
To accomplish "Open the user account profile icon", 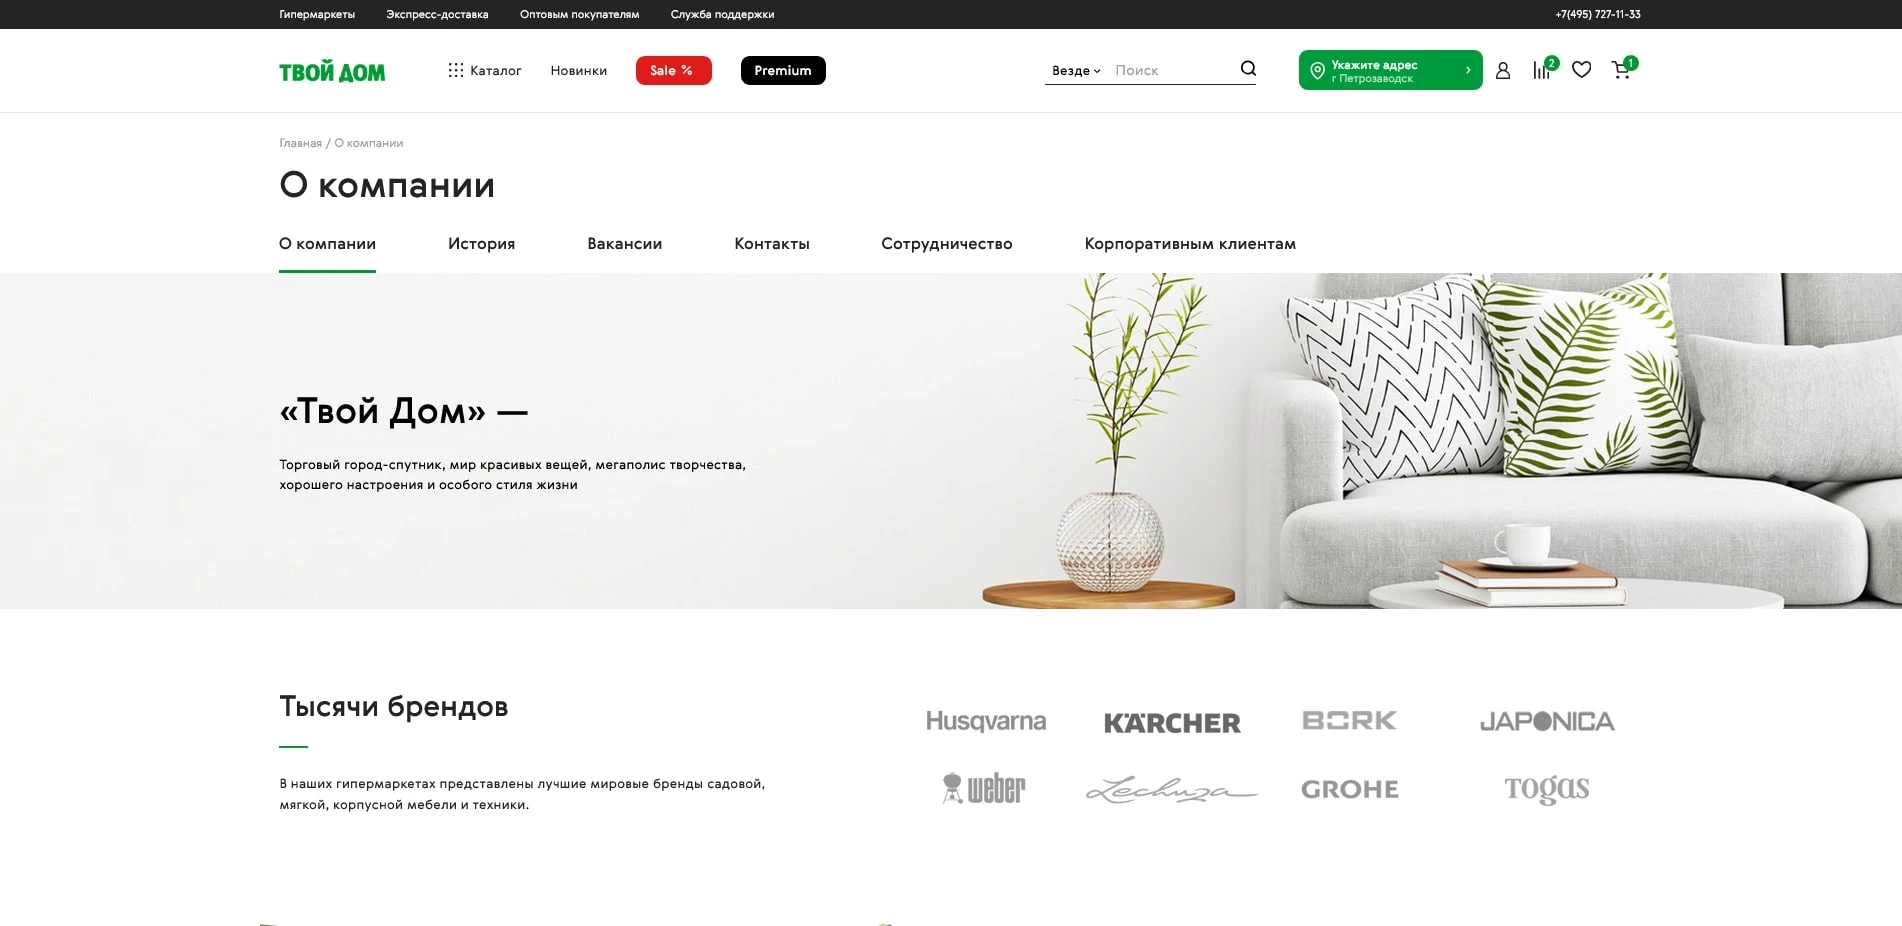I will coord(1503,70).
